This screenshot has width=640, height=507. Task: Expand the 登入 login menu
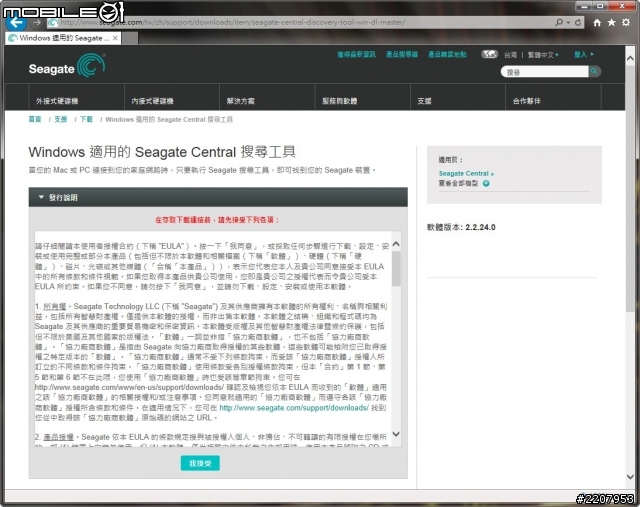(x=584, y=54)
